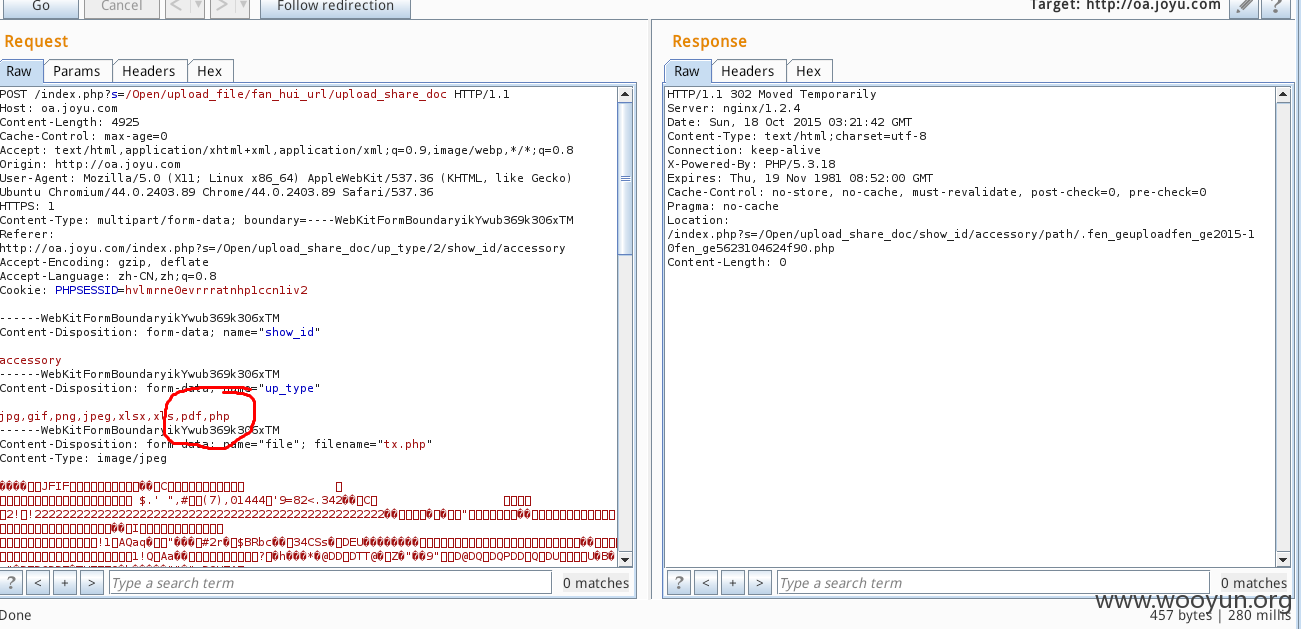Open help with the top-right question mark

click(x=1274, y=6)
